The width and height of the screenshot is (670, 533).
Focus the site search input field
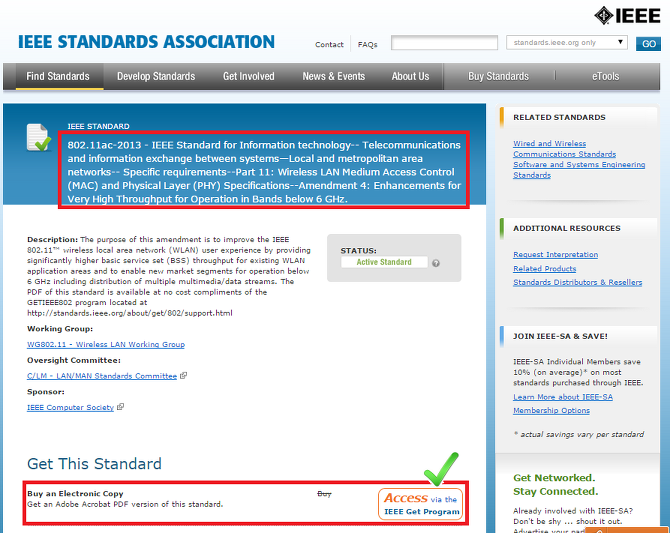click(x=444, y=43)
